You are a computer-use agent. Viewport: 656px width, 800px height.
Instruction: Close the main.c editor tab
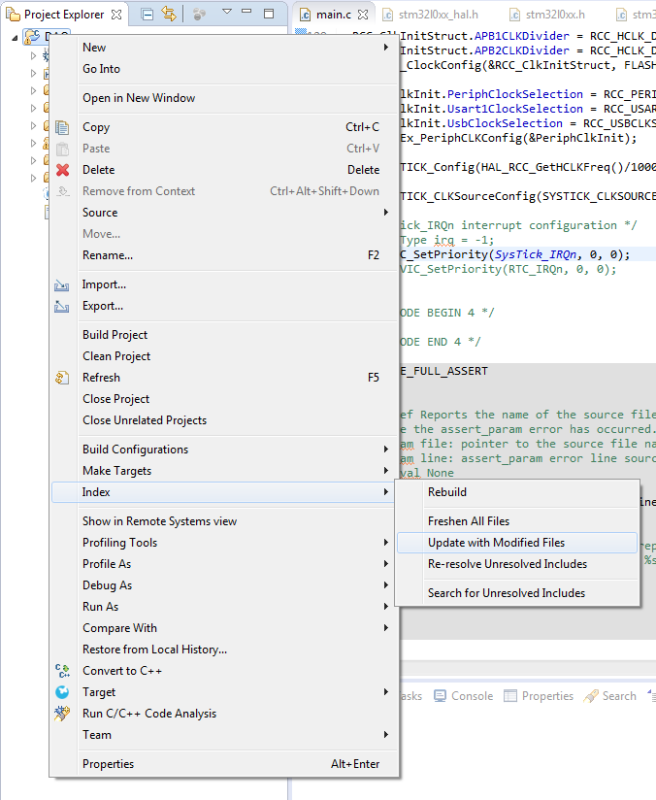click(x=363, y=15)
